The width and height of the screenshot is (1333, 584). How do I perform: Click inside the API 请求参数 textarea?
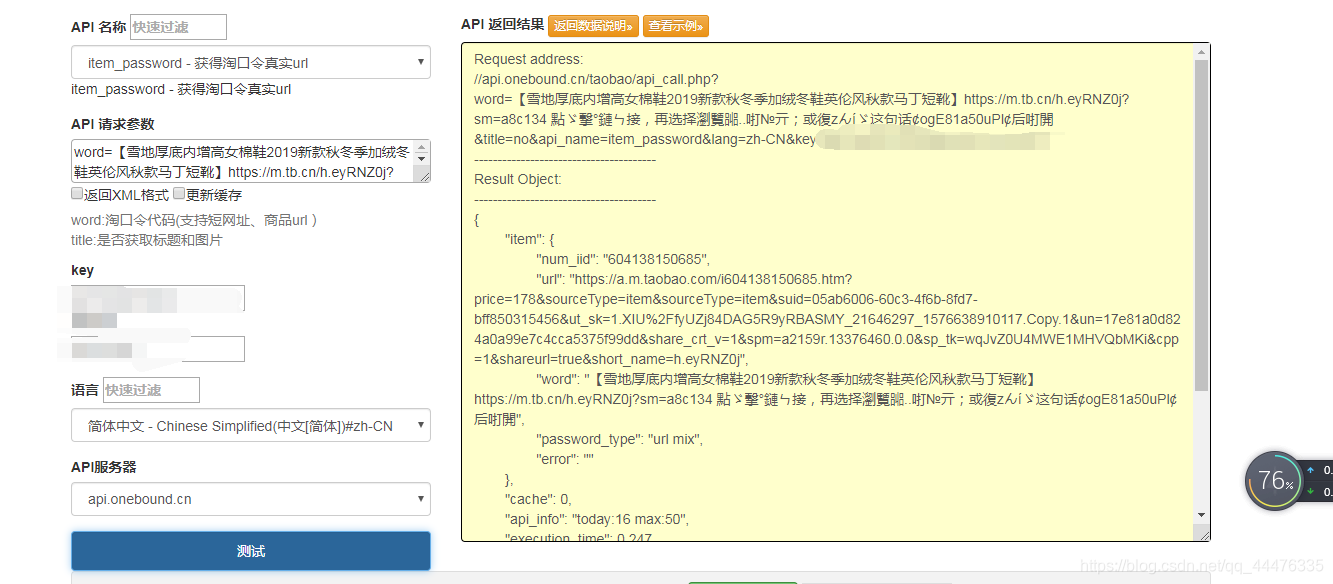(x=243, y=161)
